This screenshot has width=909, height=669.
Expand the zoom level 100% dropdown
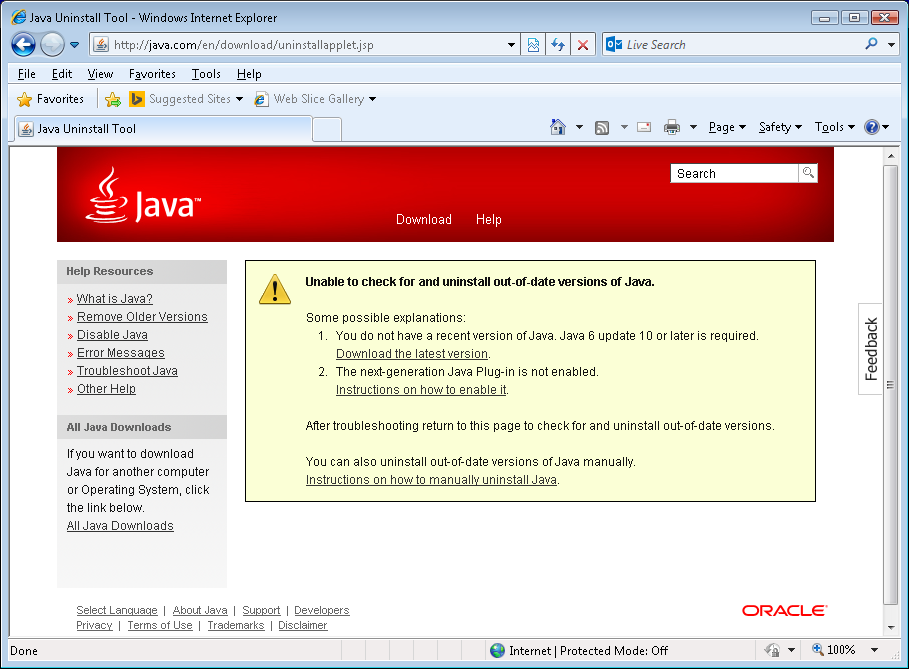click(x=875, y=650)
